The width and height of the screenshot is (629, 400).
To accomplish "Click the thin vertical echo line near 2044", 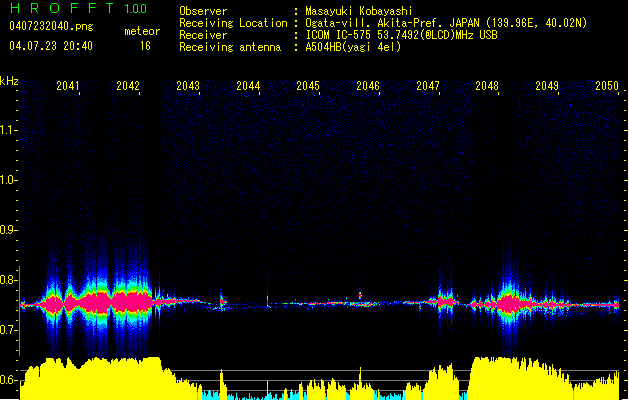I will [268, 291].
